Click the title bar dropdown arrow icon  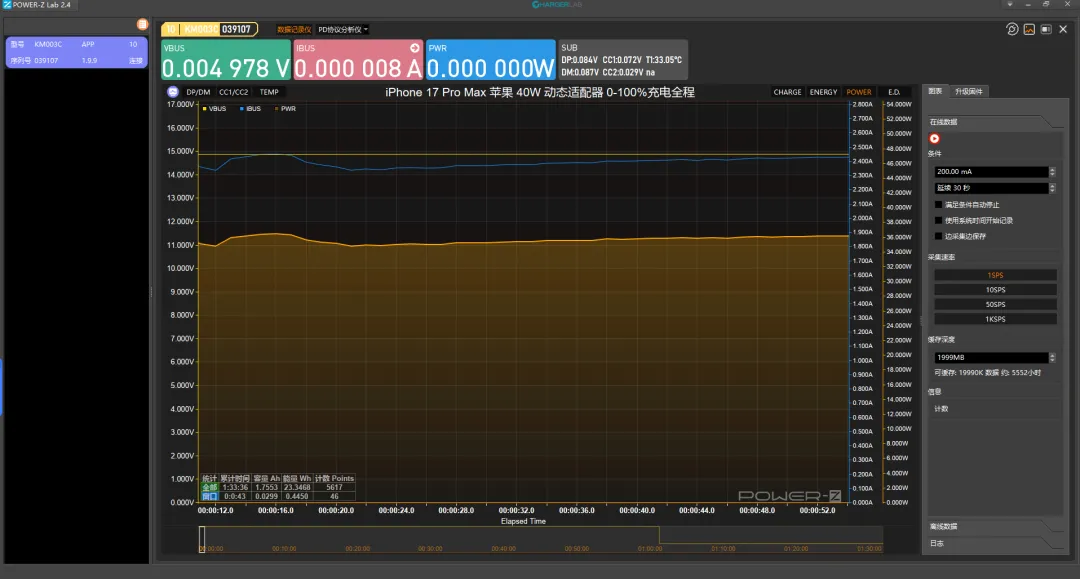coord(1008,5)
